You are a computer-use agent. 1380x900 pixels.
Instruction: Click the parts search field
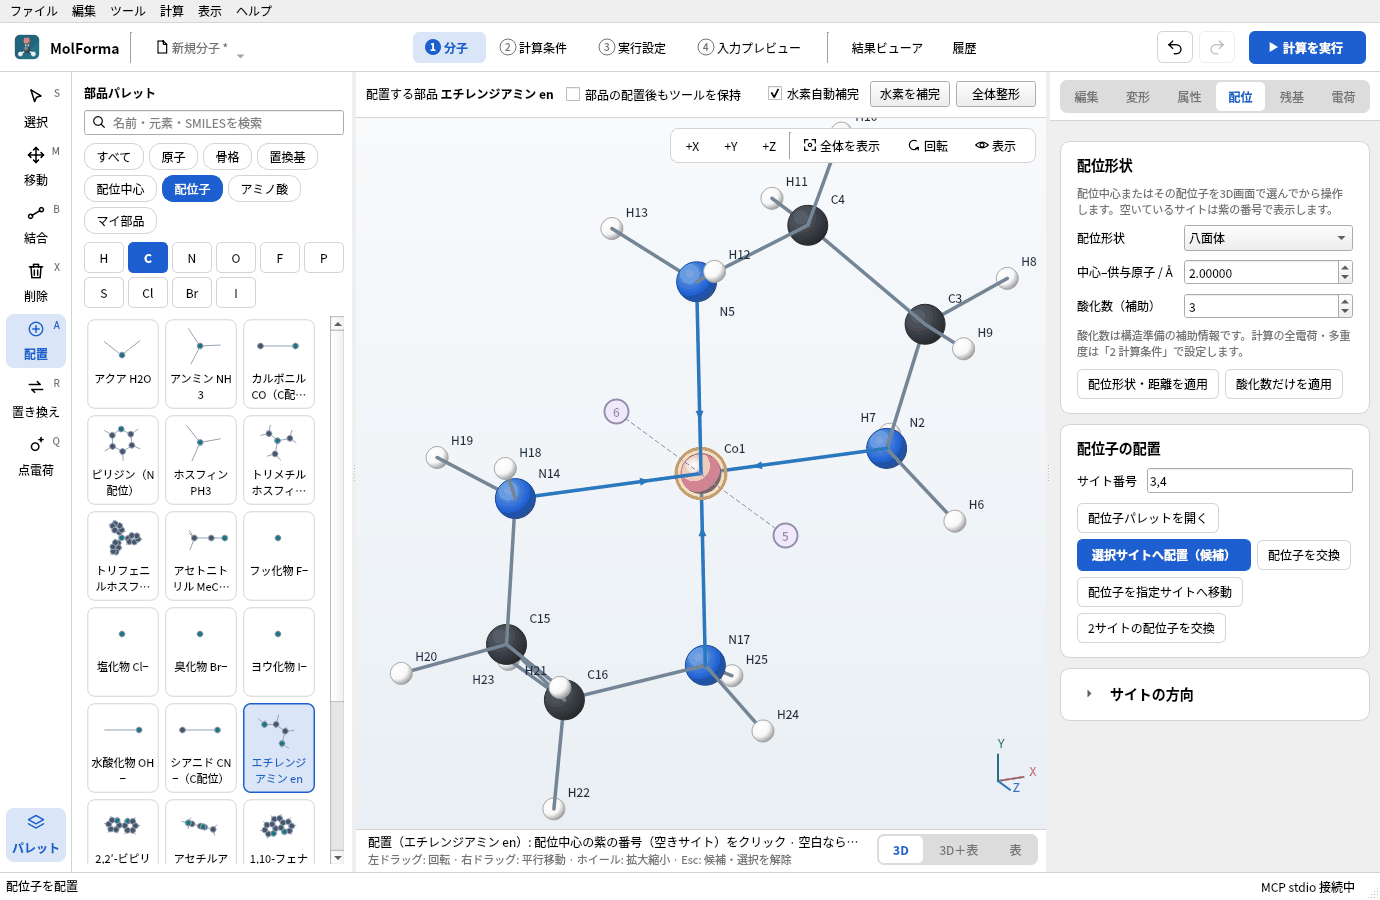214,122
